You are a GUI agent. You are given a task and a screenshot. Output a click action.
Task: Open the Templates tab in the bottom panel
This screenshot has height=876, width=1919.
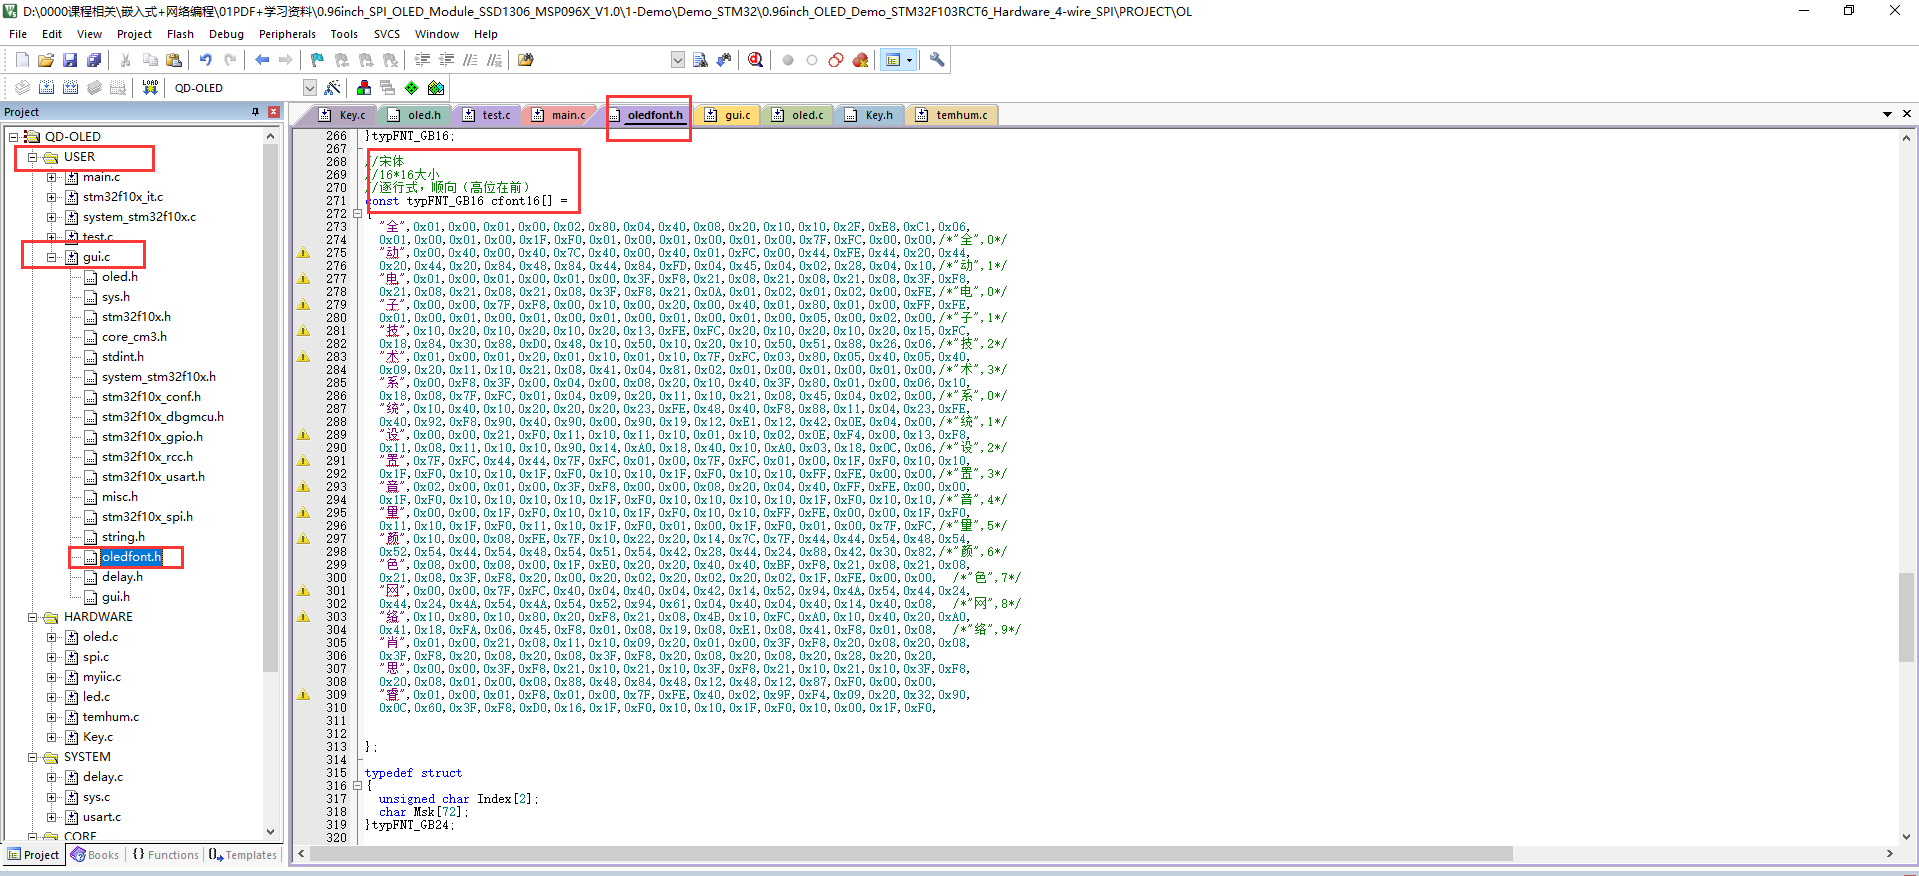pyautogui.click(x=243, y=855)
